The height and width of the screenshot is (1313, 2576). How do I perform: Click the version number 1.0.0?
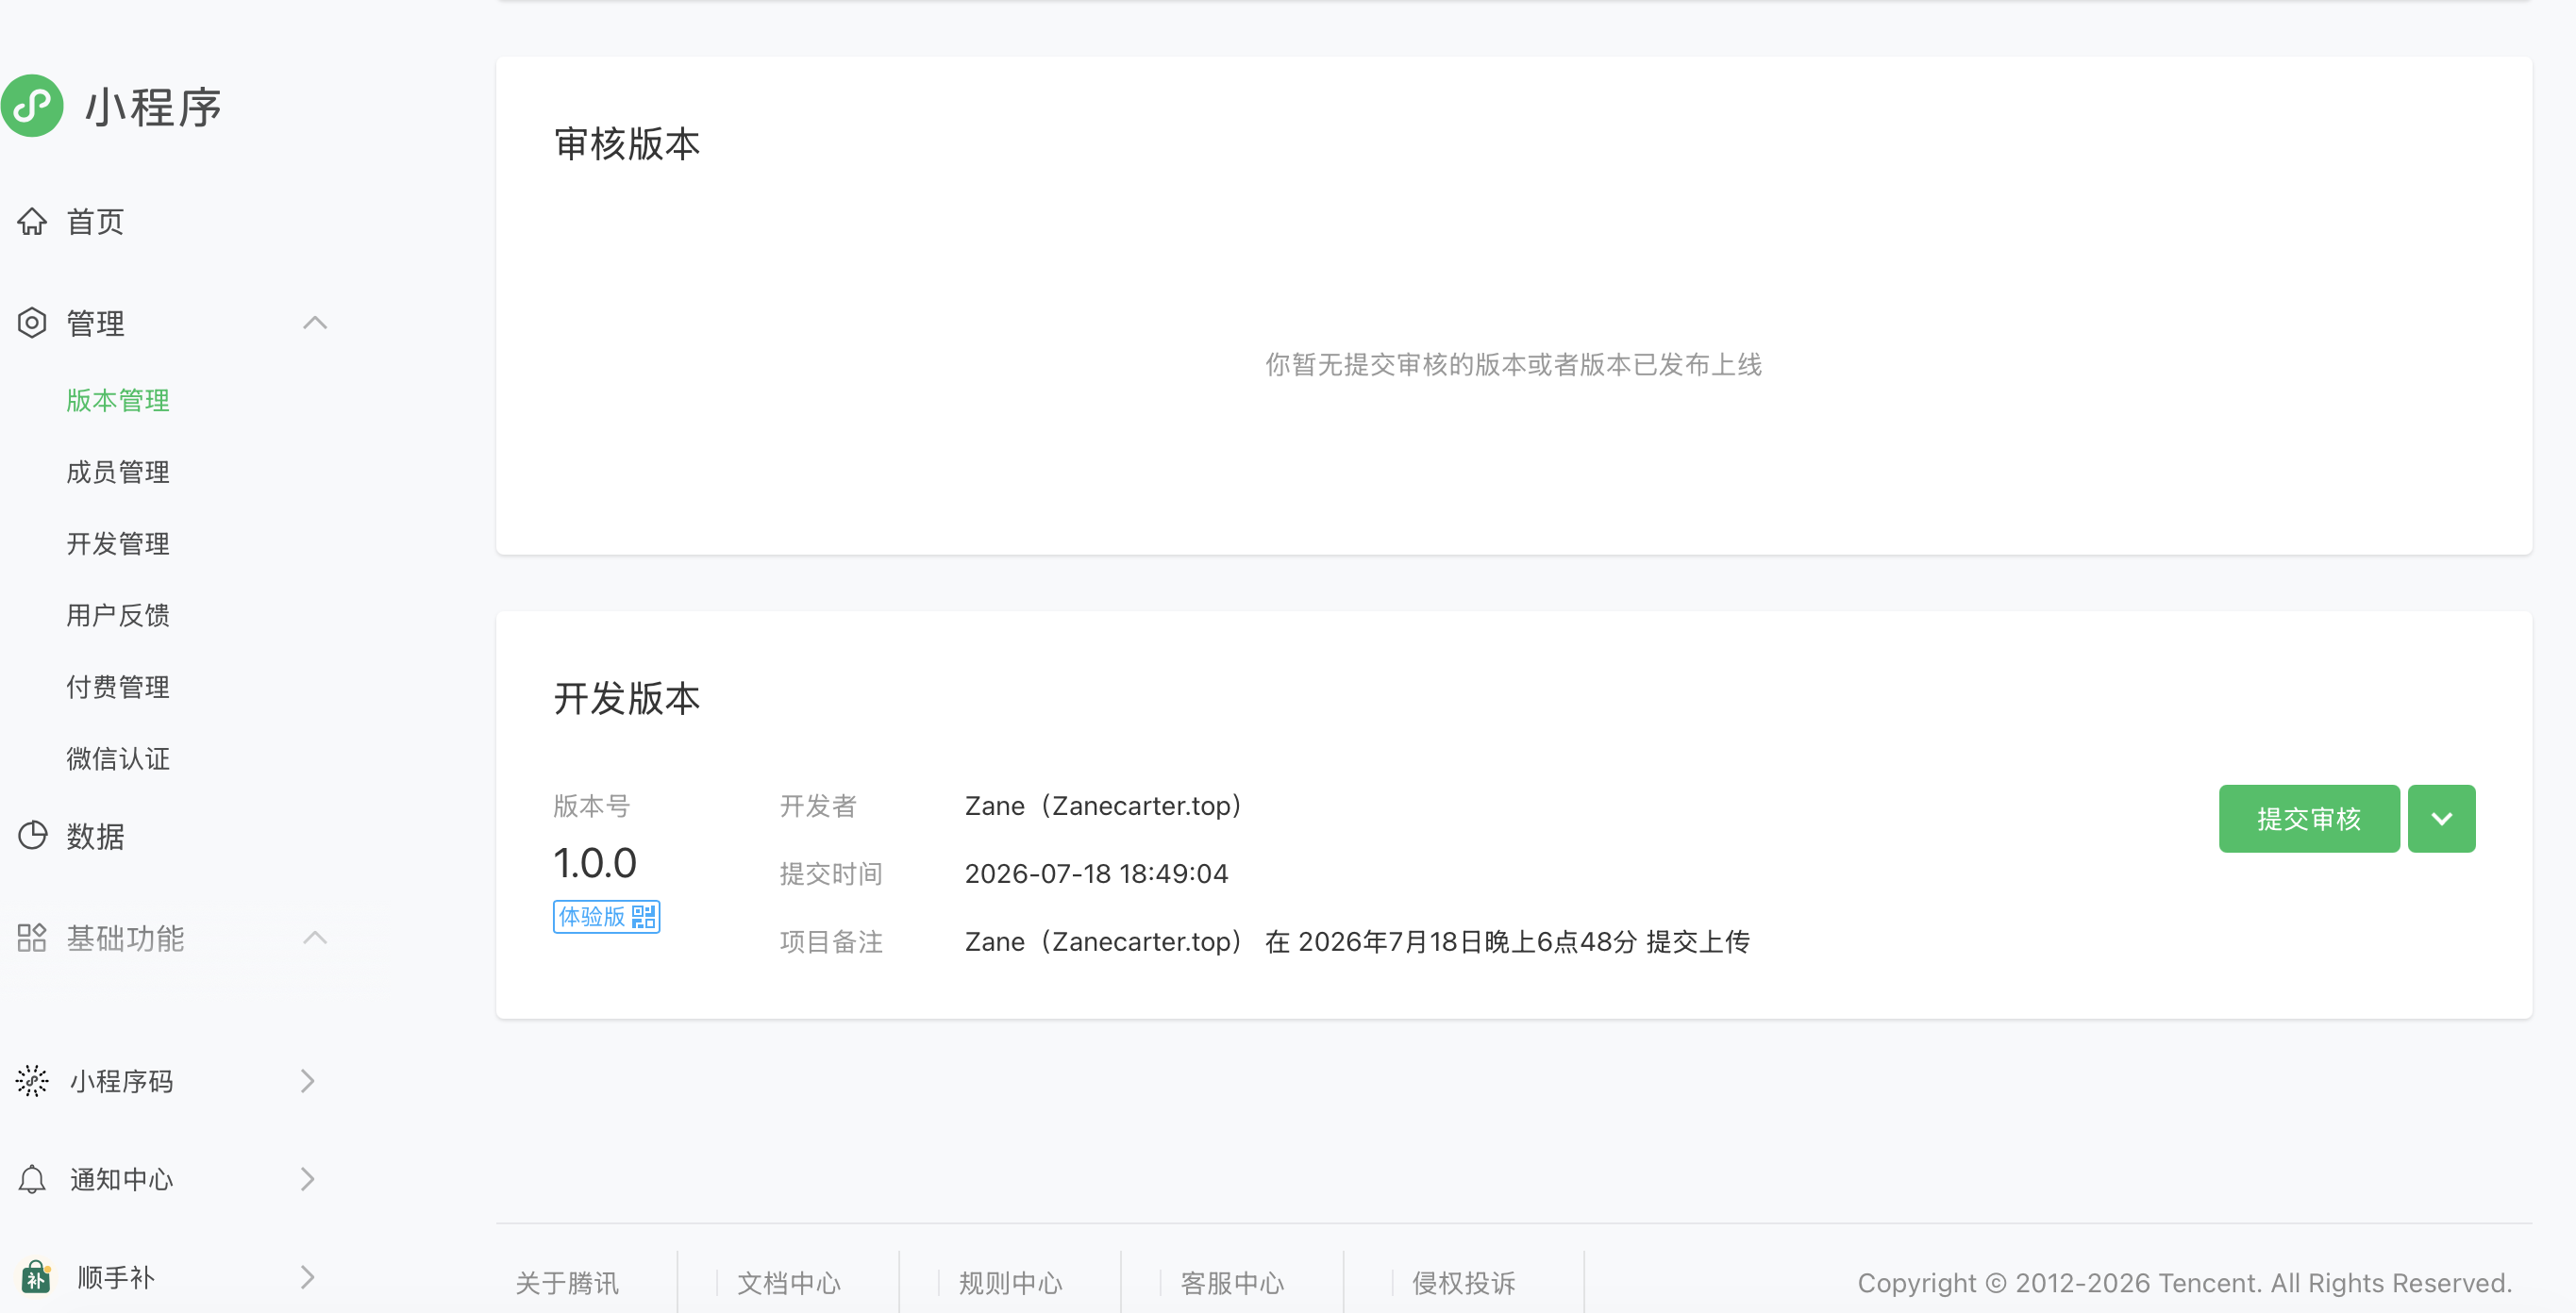pyautogui.click(x=595, y=862)
